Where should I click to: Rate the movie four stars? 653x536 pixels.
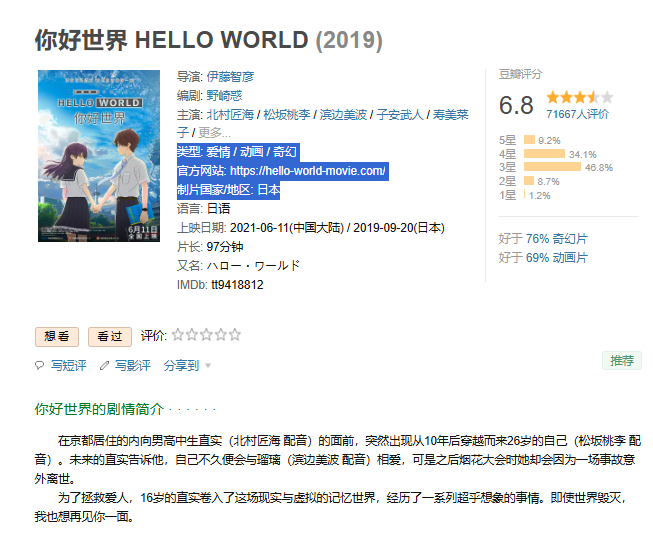coord(221,335)
